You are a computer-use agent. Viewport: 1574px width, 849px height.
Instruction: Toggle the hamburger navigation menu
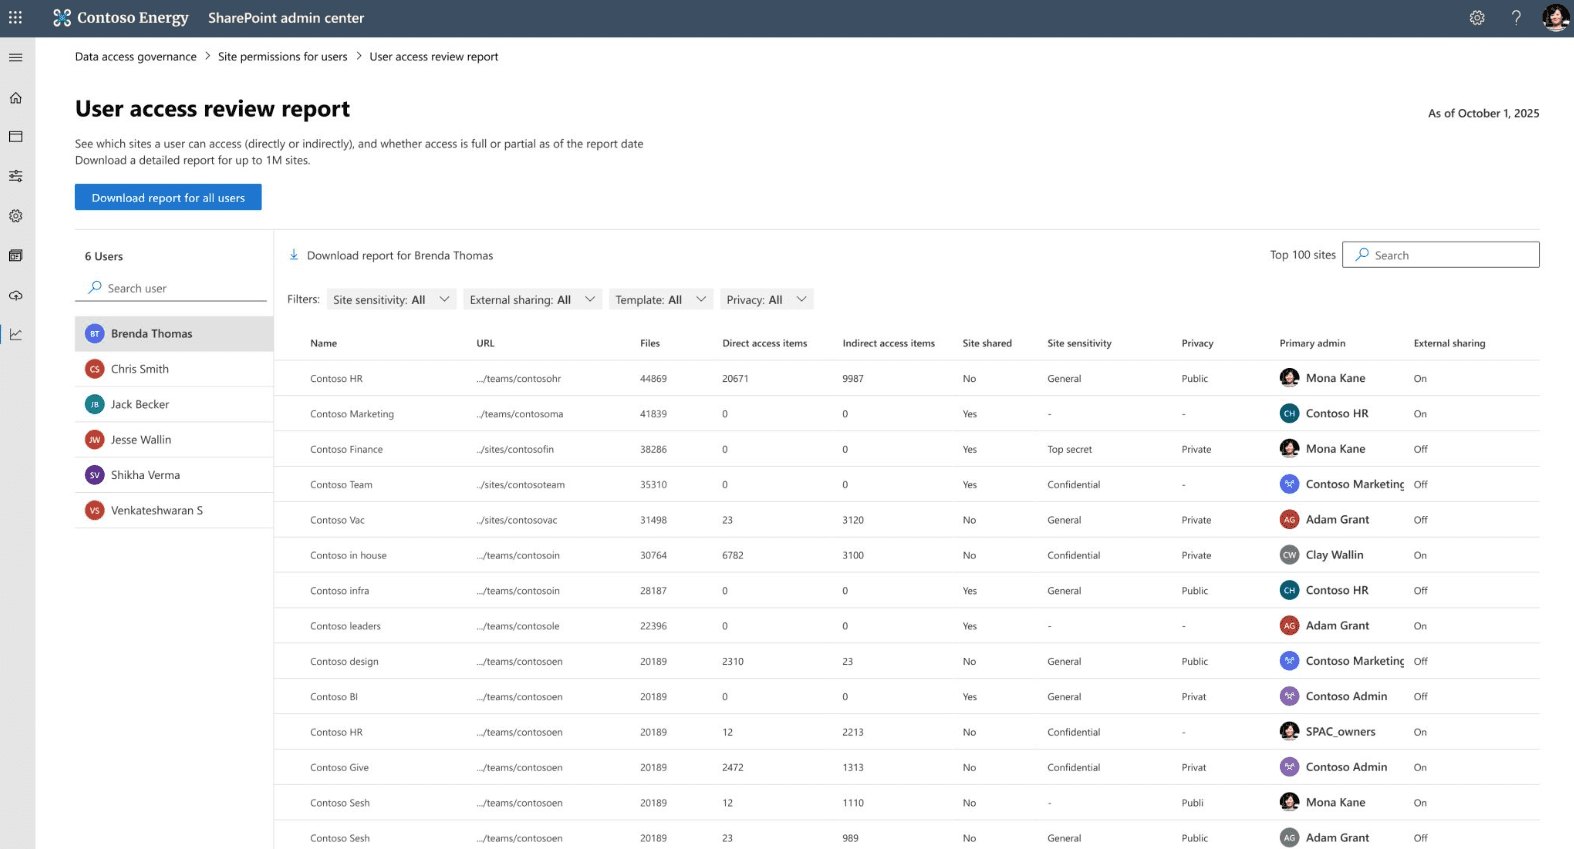(15, 57)
